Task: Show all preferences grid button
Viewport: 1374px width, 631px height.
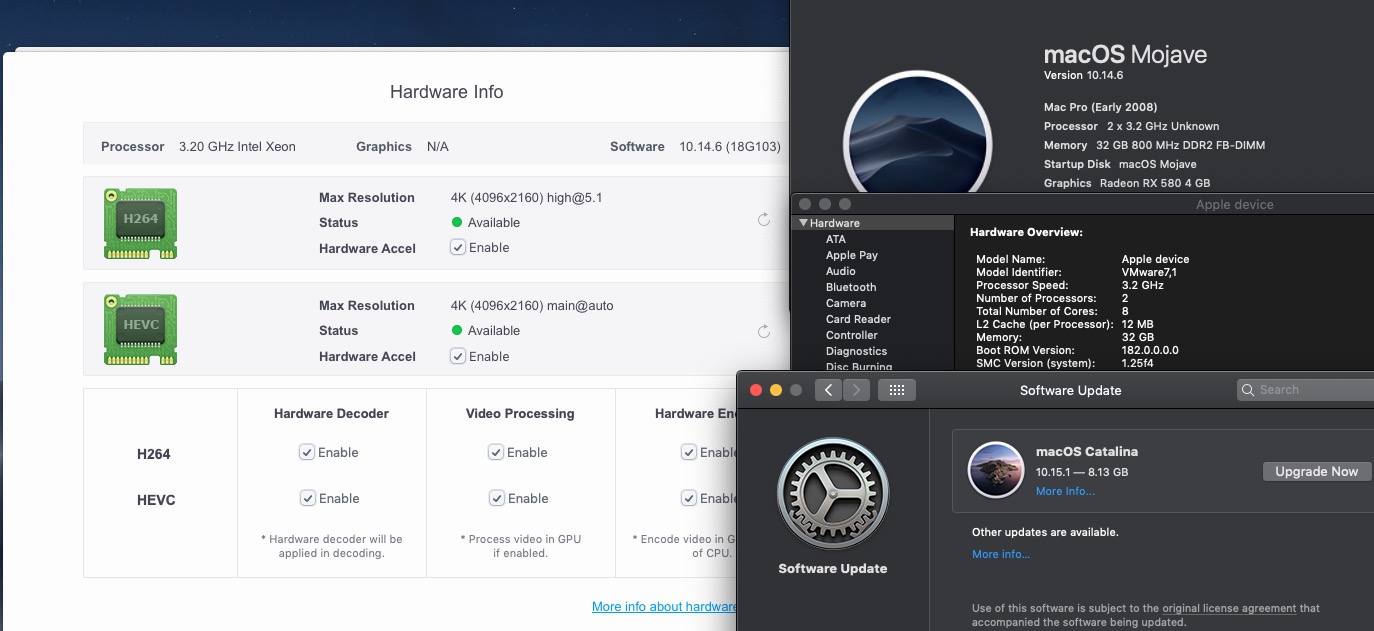Action: pos(897,390)
